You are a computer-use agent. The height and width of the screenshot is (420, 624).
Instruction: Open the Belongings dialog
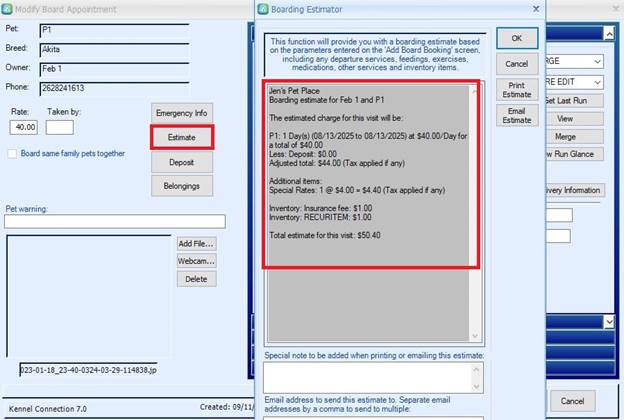(x=182, y=186)
